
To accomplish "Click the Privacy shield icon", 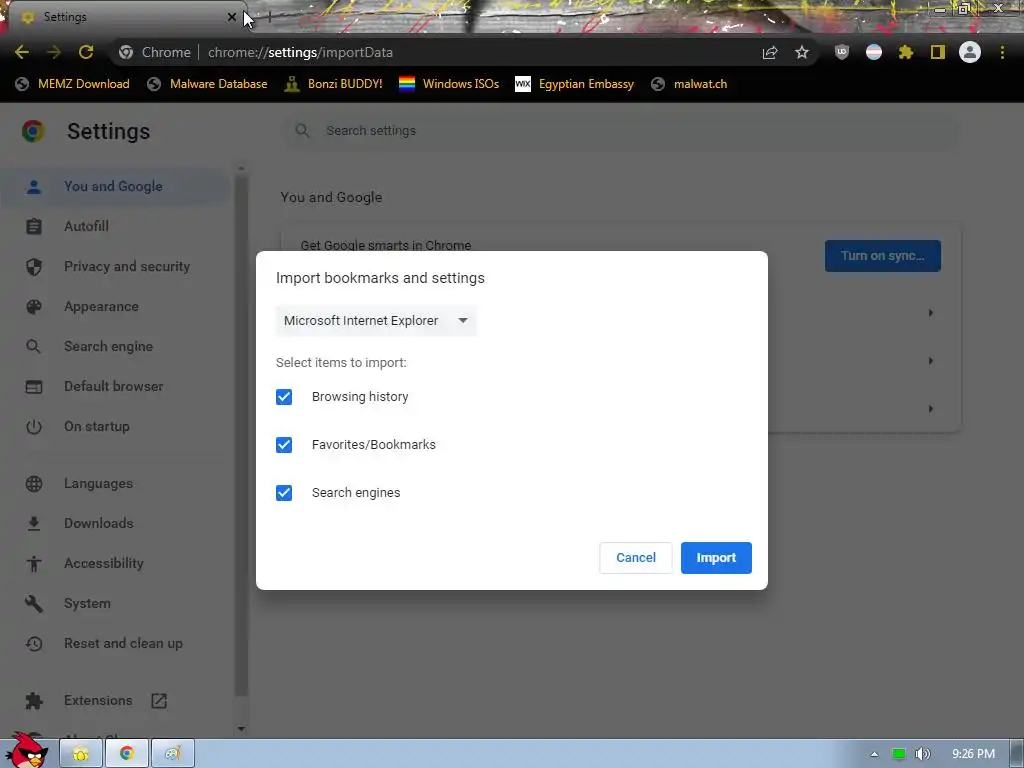I will point(34,266).
